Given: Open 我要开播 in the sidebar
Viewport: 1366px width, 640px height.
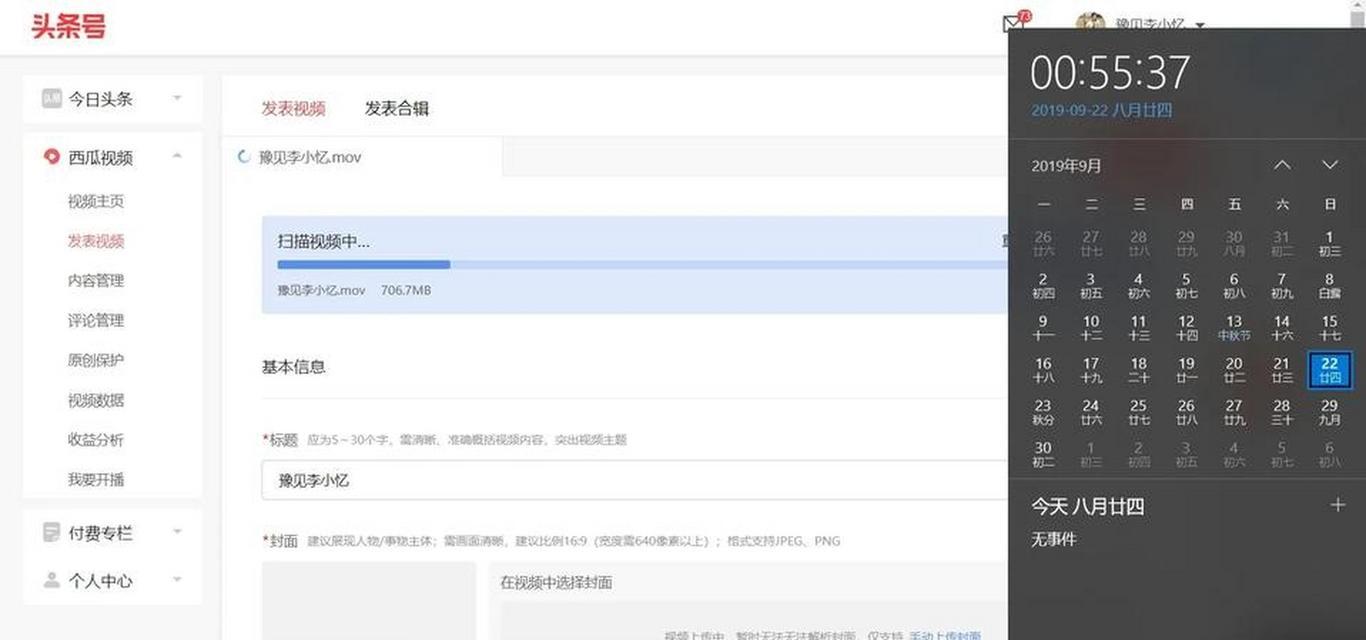Looking at the screenshot, I should point(96,480).
